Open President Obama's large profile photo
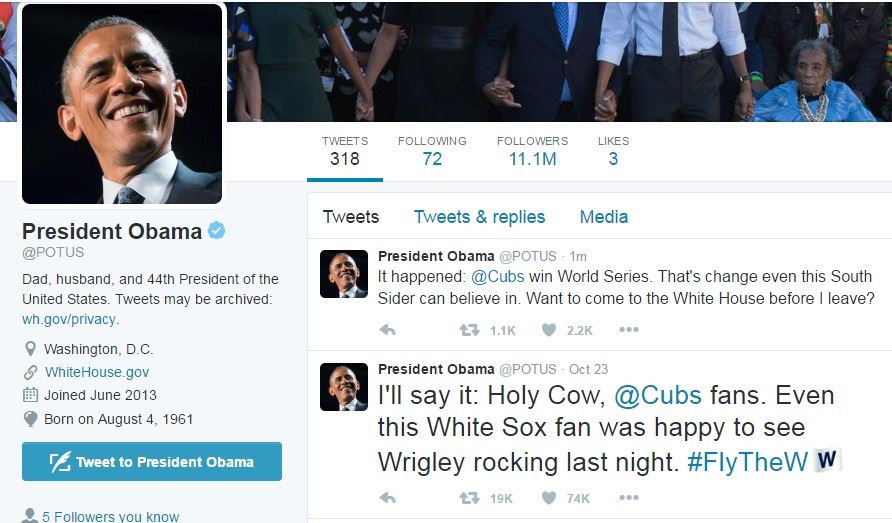The width and height of the screenshot is (892, 523). point(122,104)
